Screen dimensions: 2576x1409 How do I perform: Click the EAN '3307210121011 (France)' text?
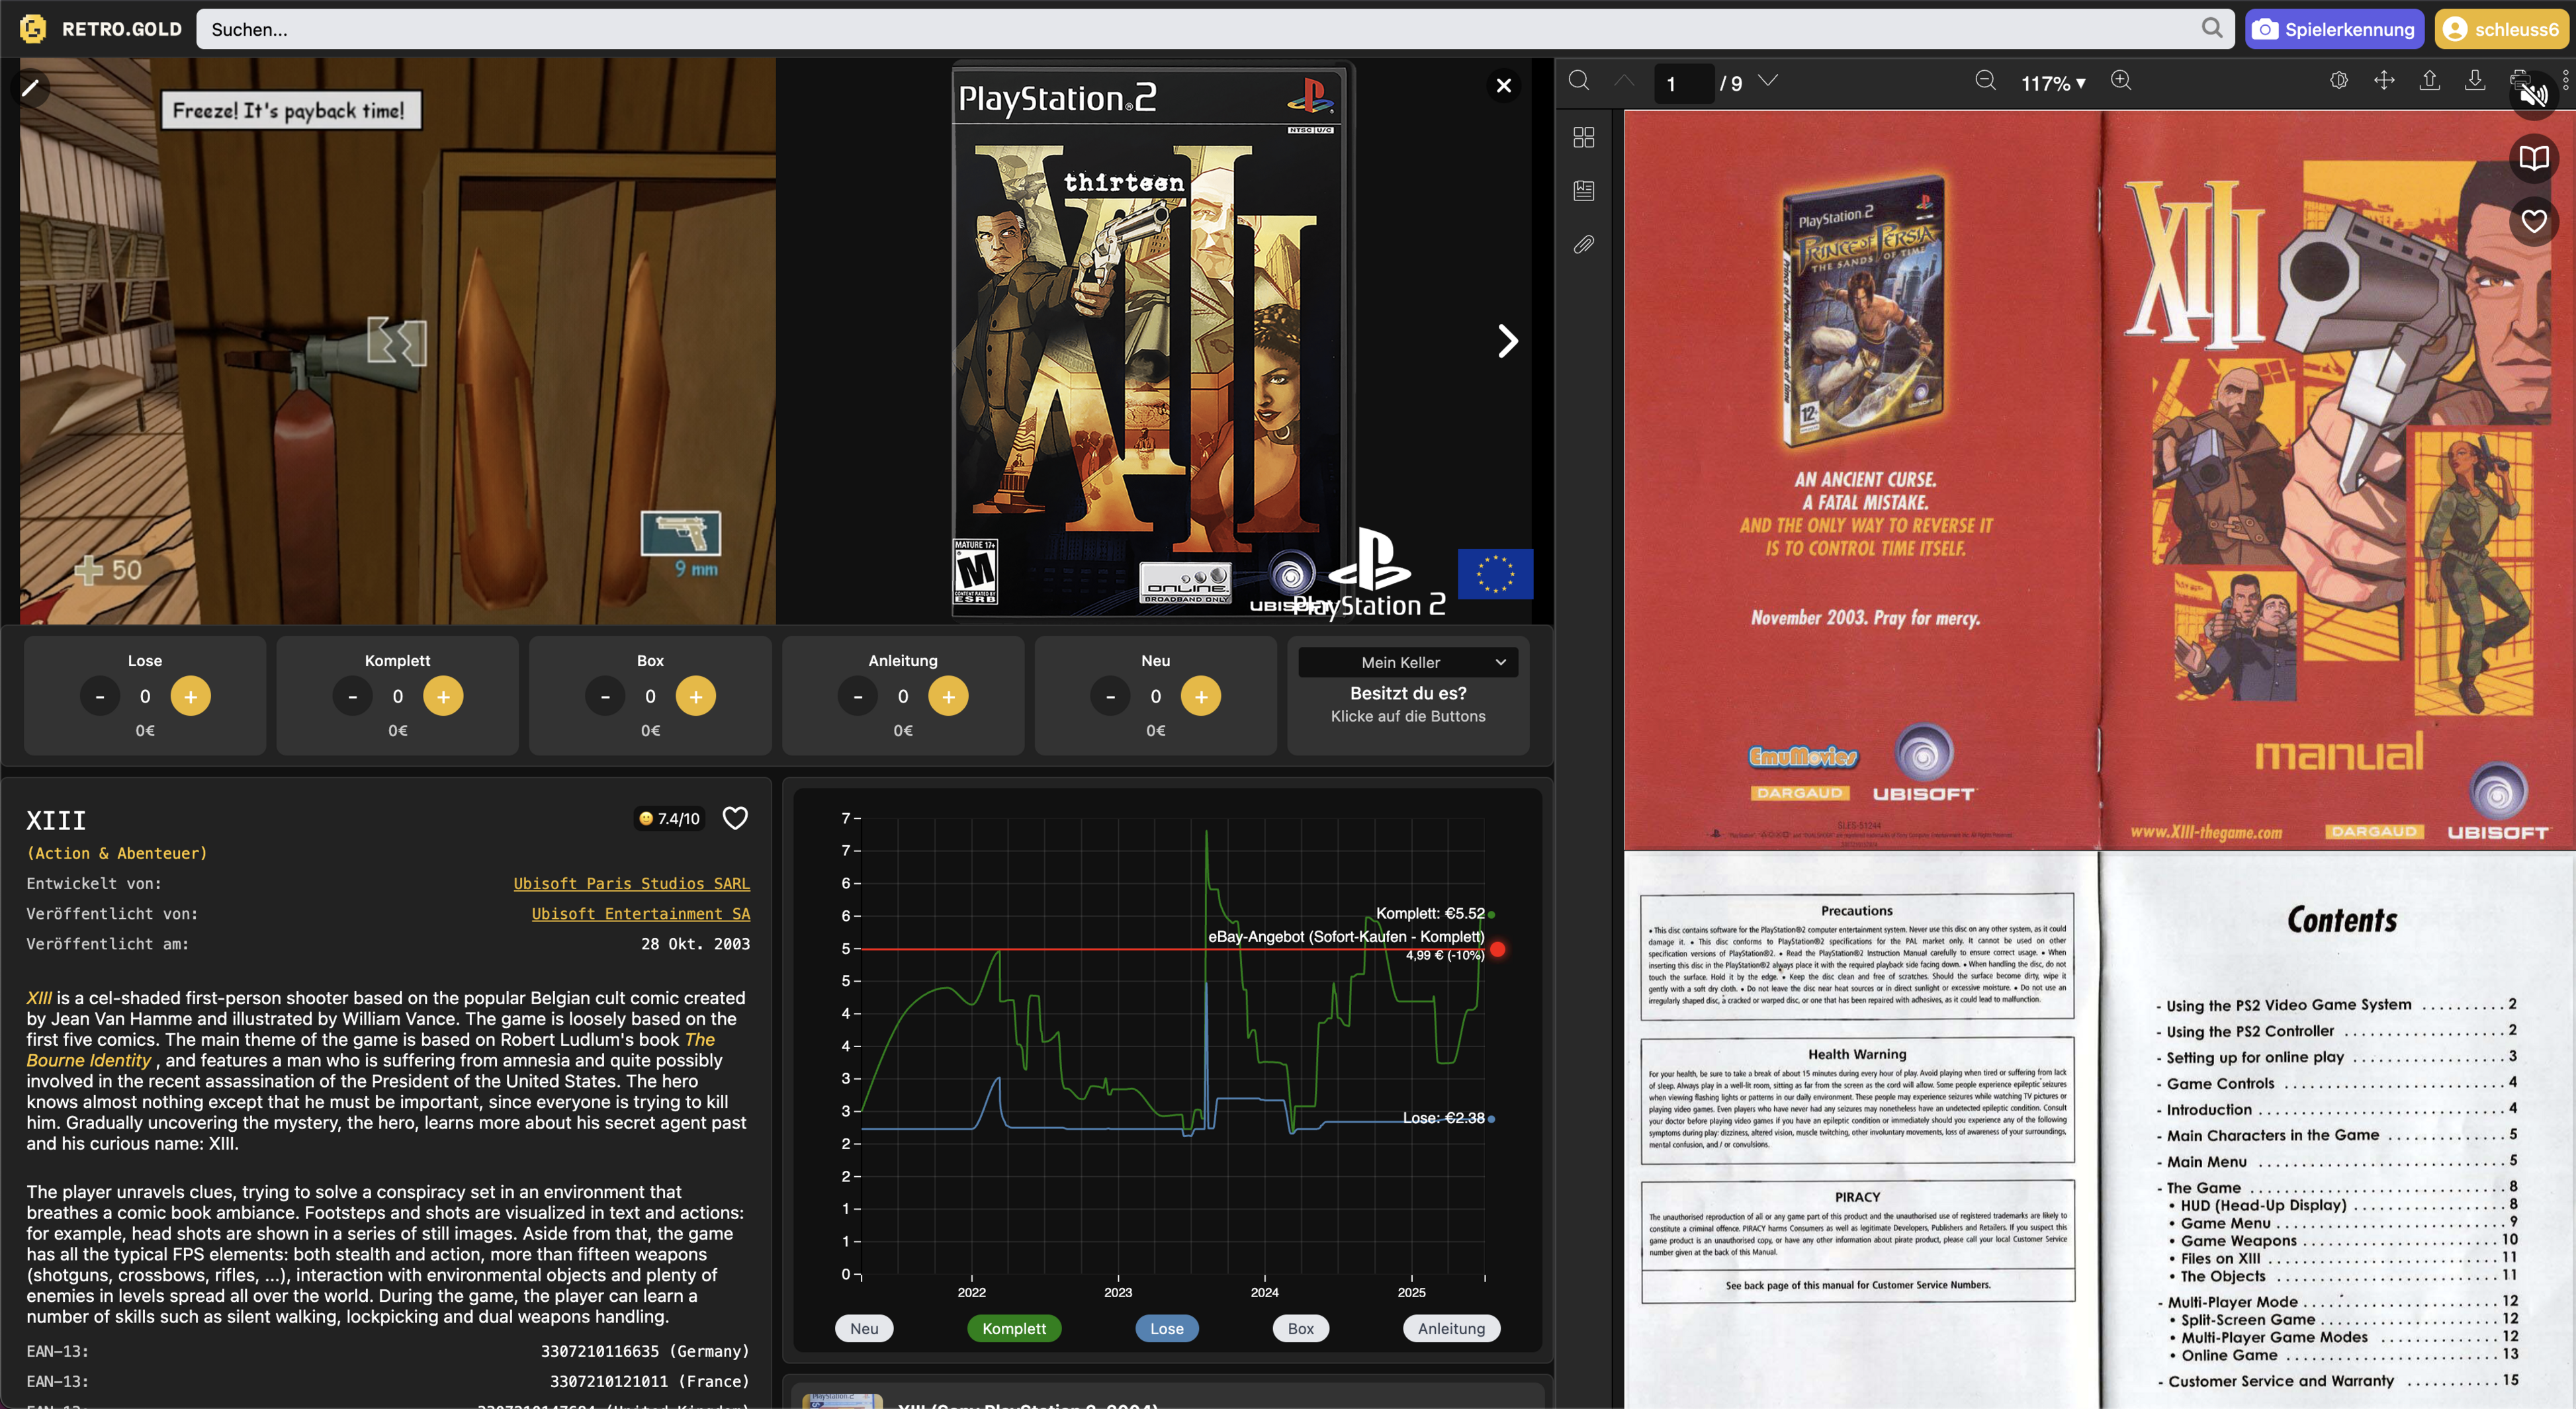649,1381
